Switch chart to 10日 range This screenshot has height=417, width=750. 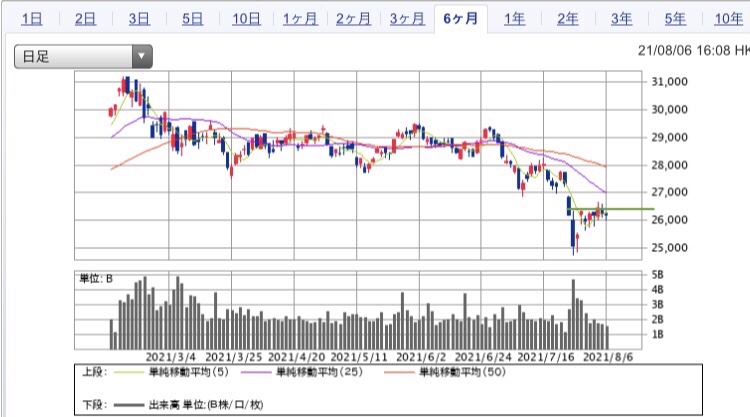[247, 19]
